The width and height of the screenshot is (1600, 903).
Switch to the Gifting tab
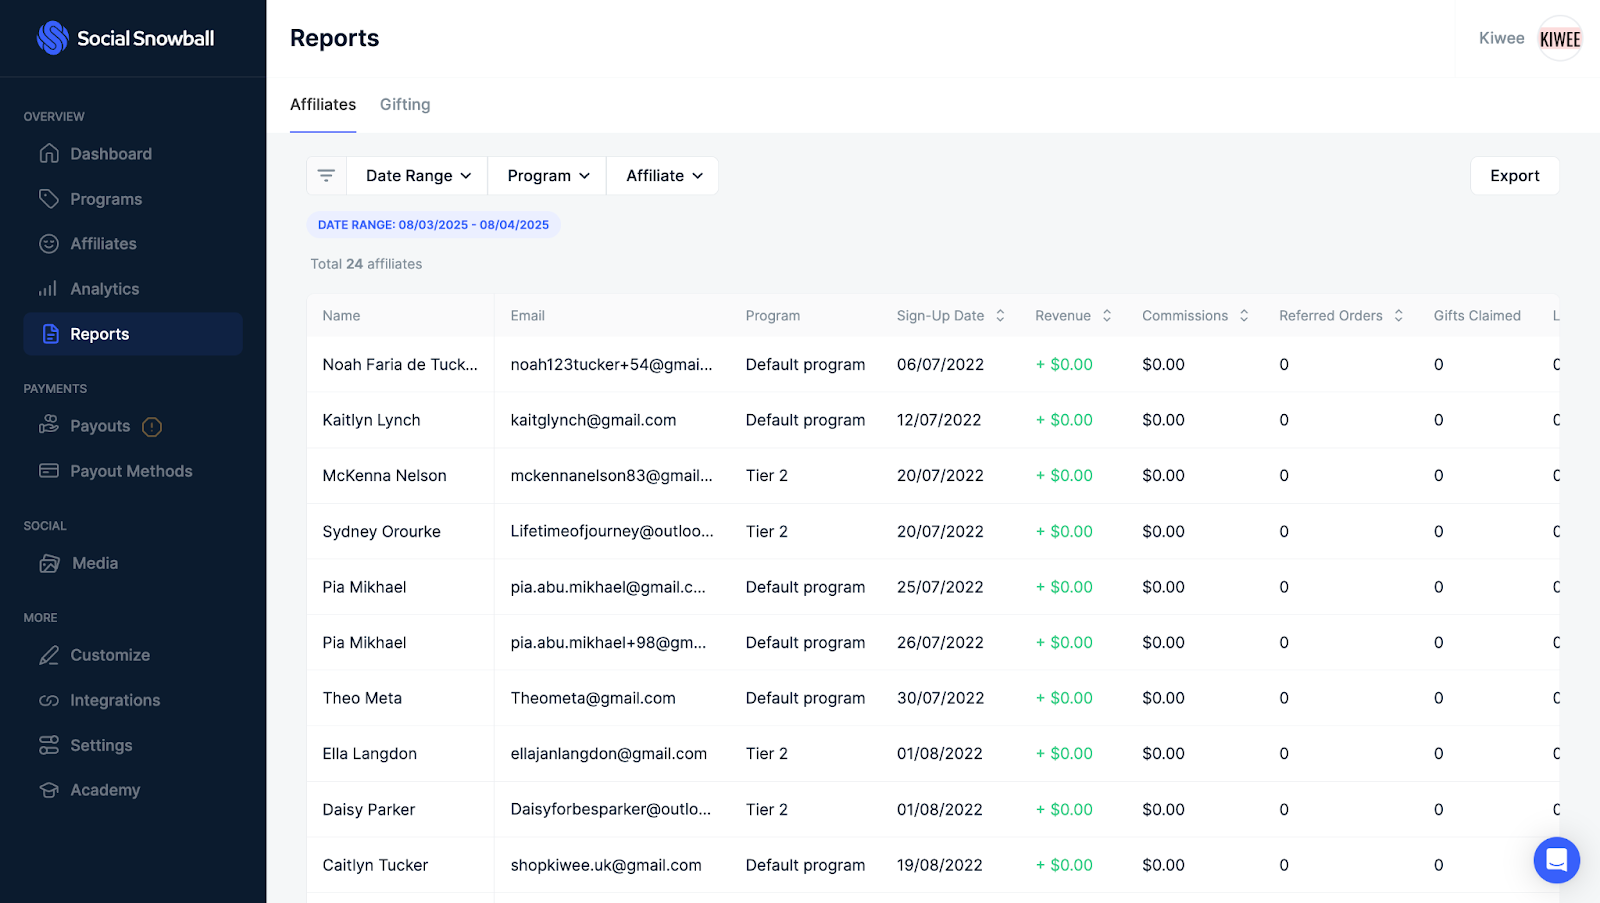[404, 104]
